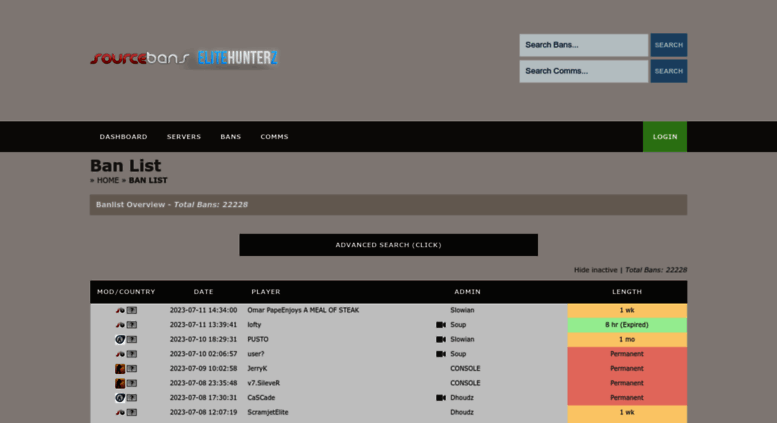Open the Comms menu item
The image size is (777, 423).
(275, 137)
